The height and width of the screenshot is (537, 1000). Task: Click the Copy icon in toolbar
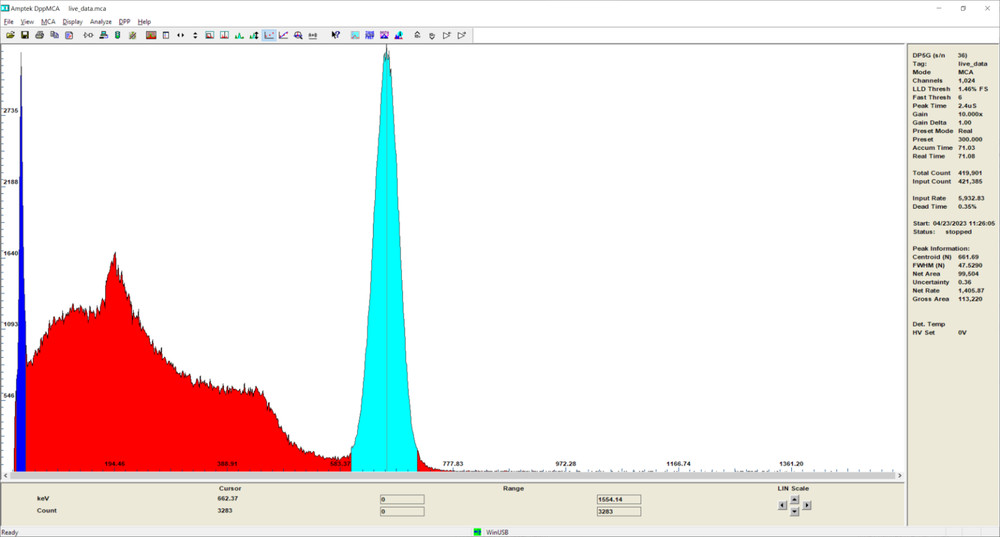[54, 36]
